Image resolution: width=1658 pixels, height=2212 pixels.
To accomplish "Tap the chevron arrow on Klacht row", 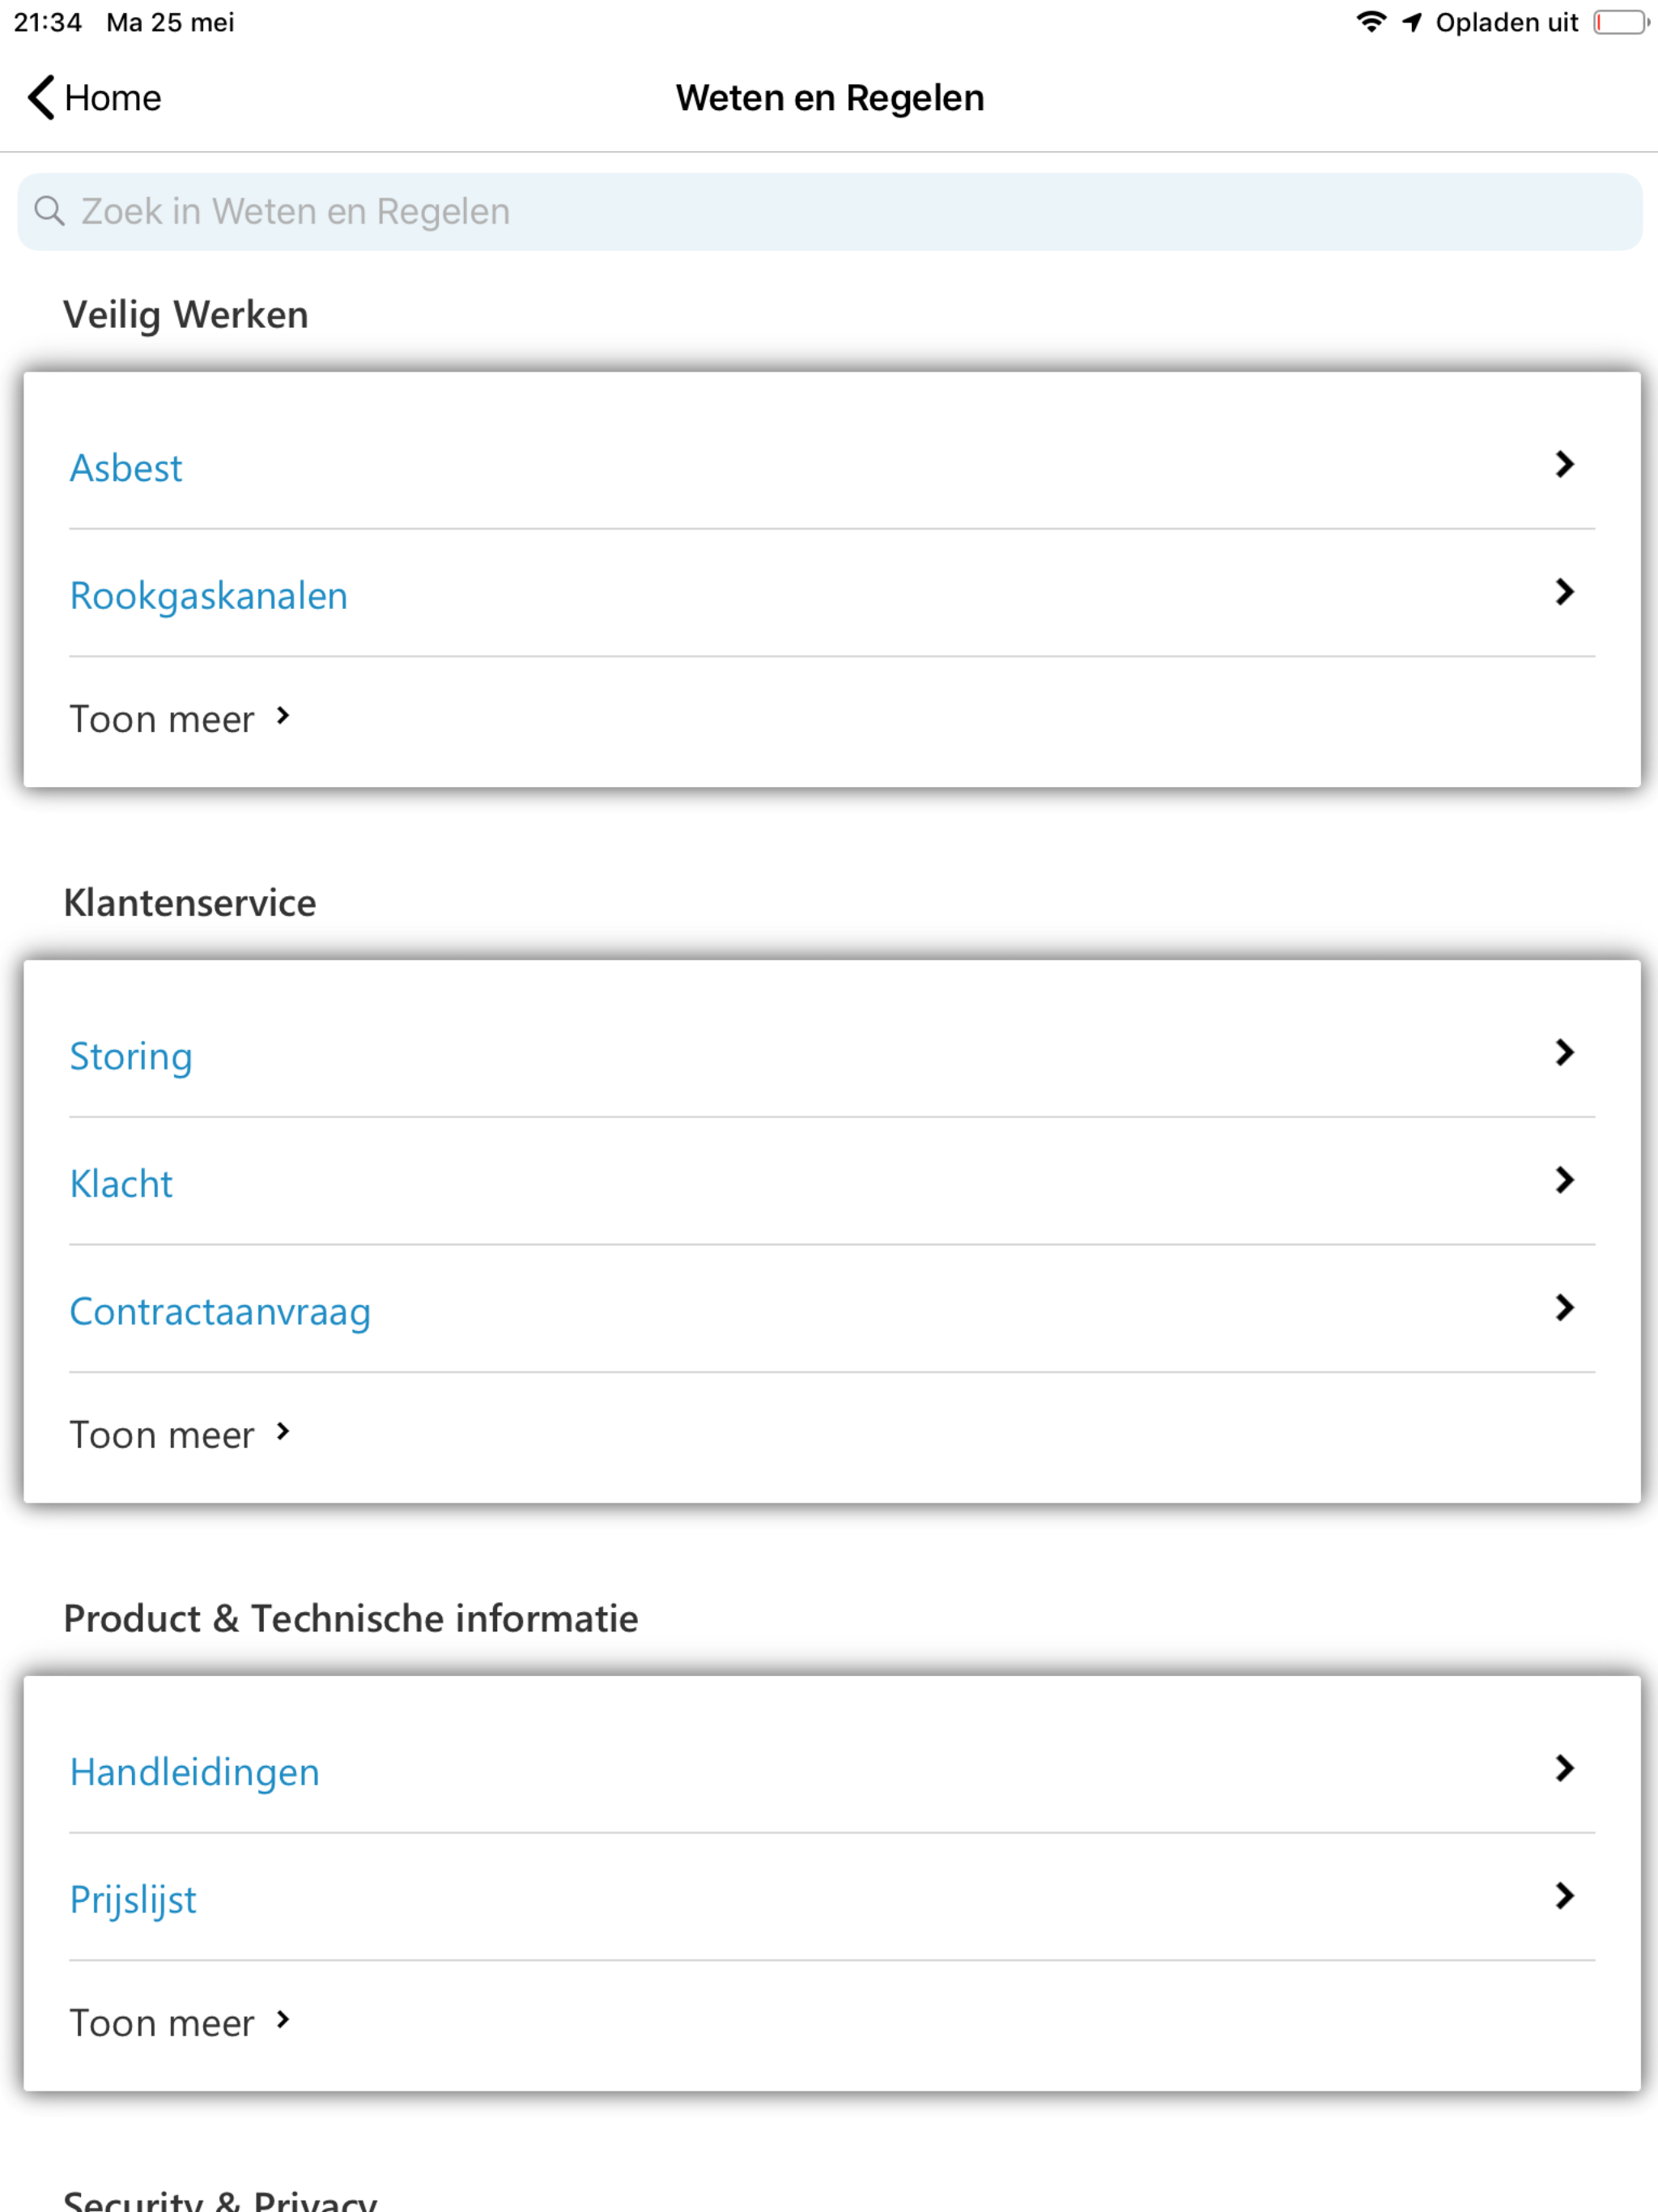I will click(x=1565, y=1180).
